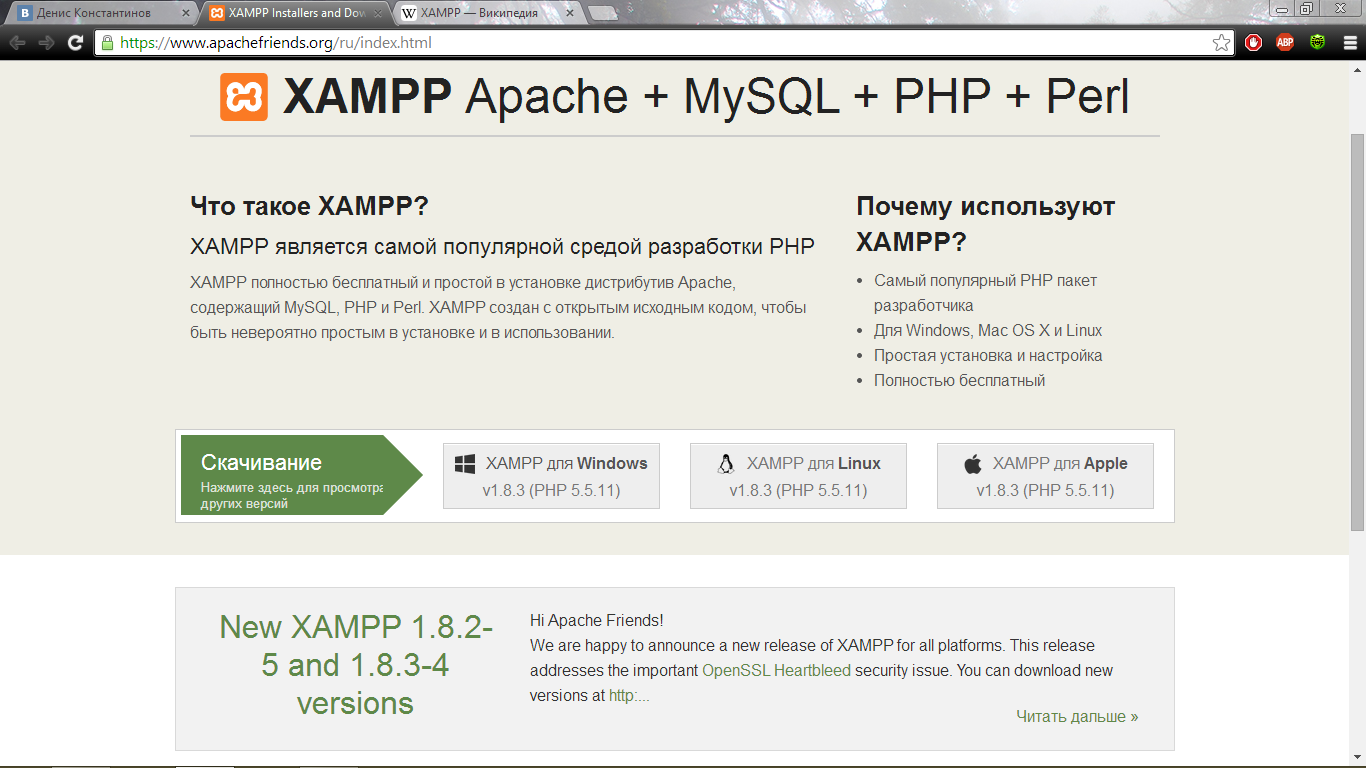
Task: Click the scrollbar down arrow
Action: 1357,760
